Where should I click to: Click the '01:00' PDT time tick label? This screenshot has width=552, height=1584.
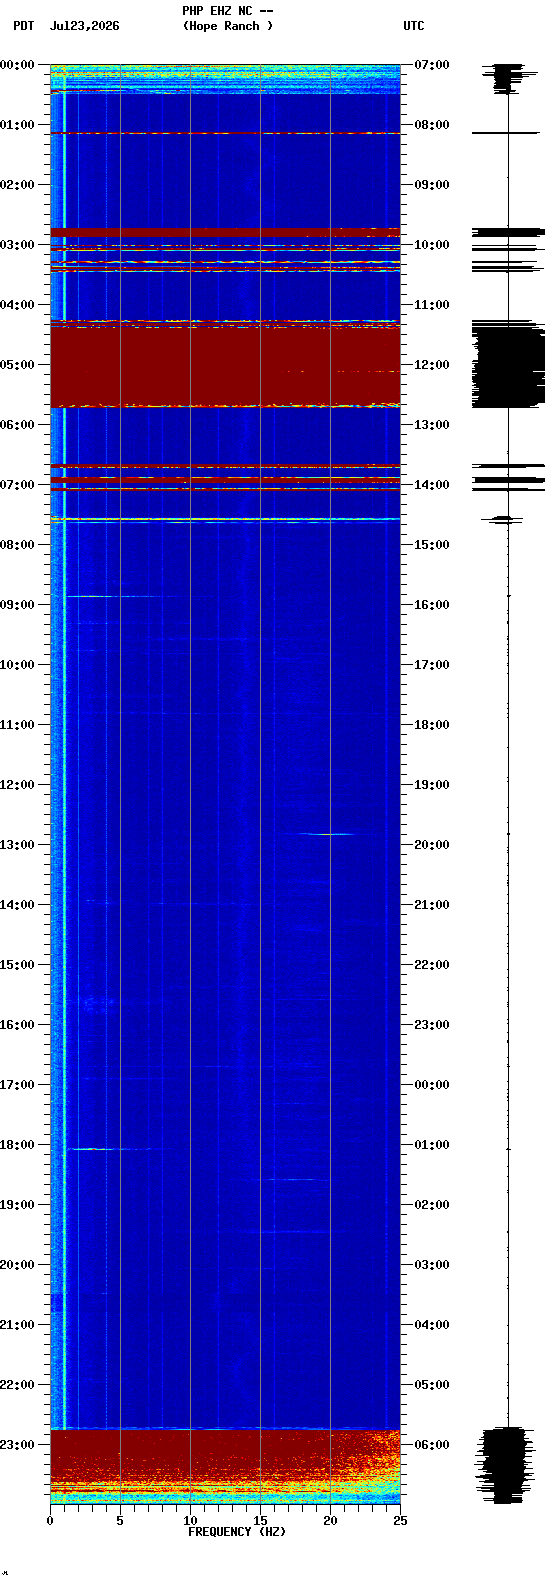point(17,125)
